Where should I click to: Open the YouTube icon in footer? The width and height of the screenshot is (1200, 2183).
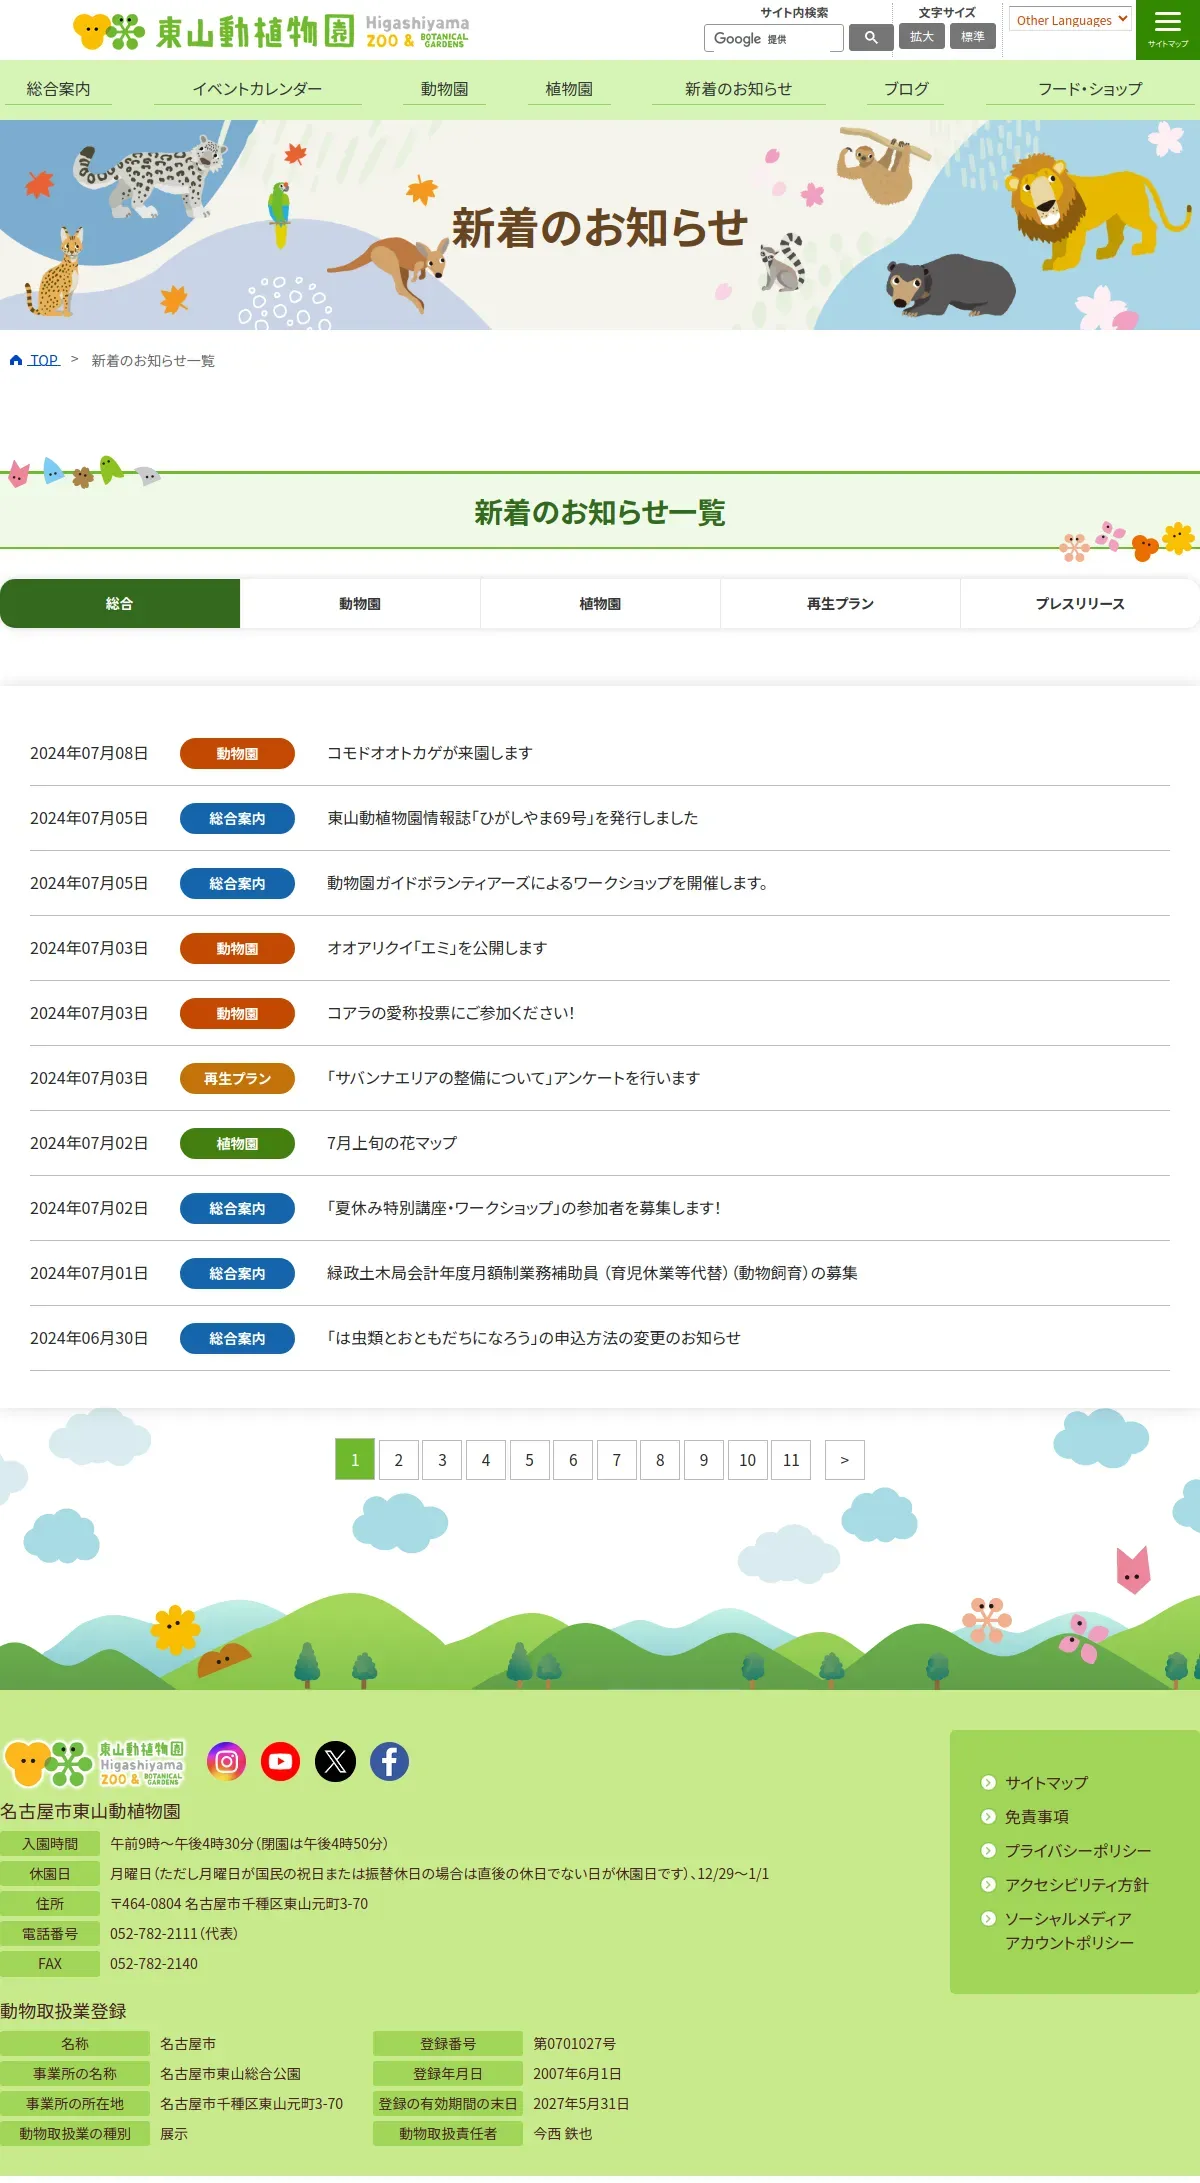pos(281,1761)
